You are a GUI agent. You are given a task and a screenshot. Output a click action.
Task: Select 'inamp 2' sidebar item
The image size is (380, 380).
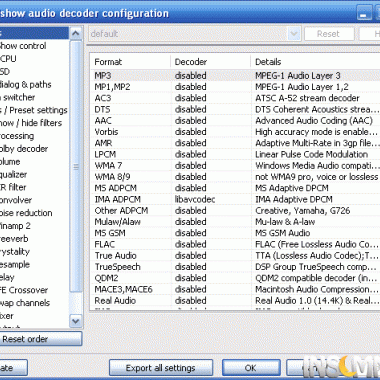pos(15,226)
